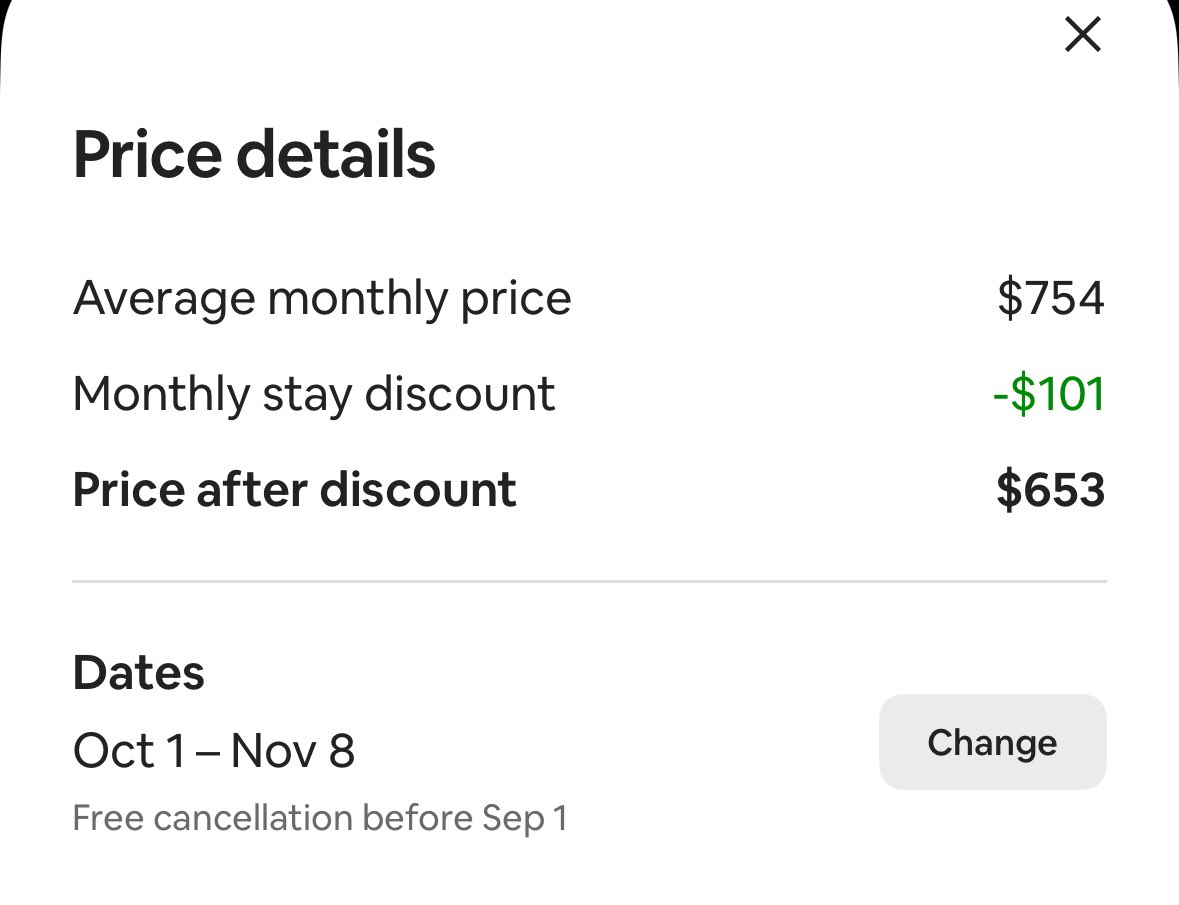Tap the Sep 1 cancellation deadline

(x=525, y=818)
